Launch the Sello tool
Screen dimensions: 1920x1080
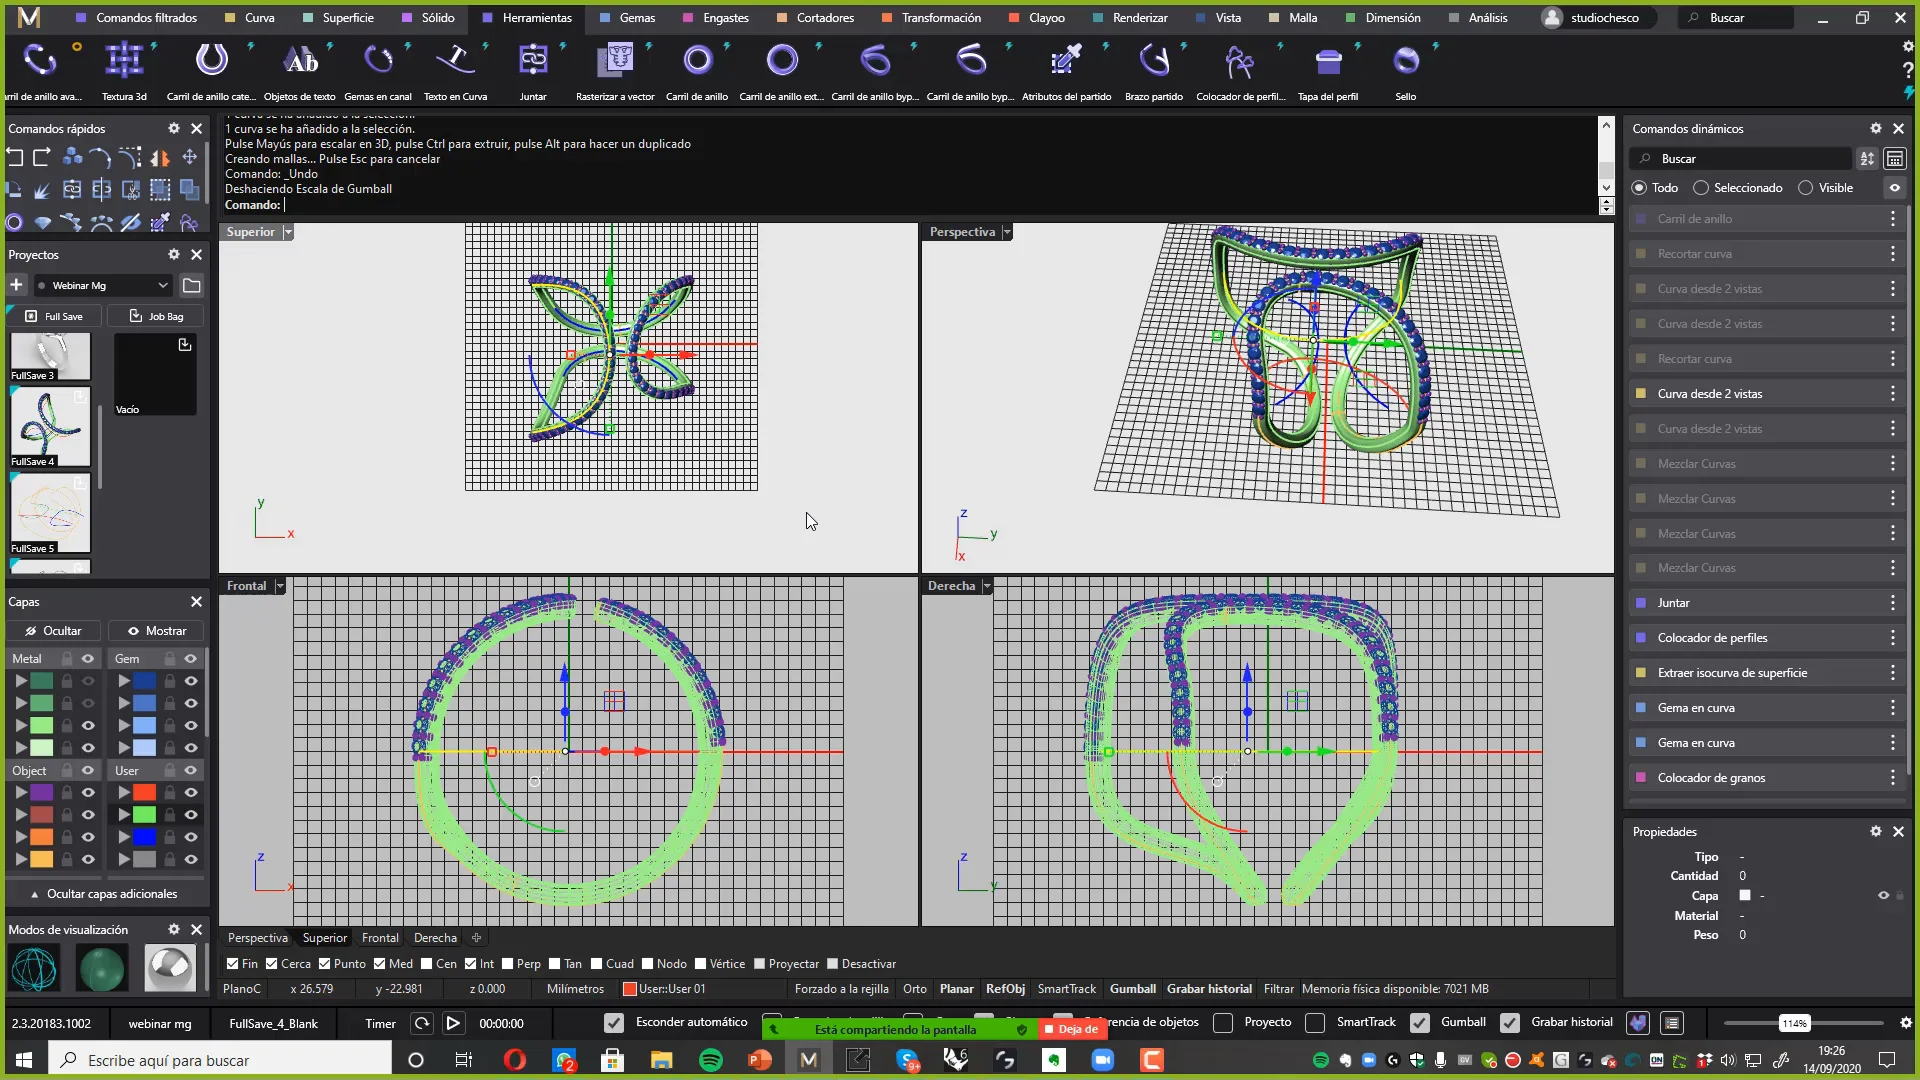(1406, 62)
